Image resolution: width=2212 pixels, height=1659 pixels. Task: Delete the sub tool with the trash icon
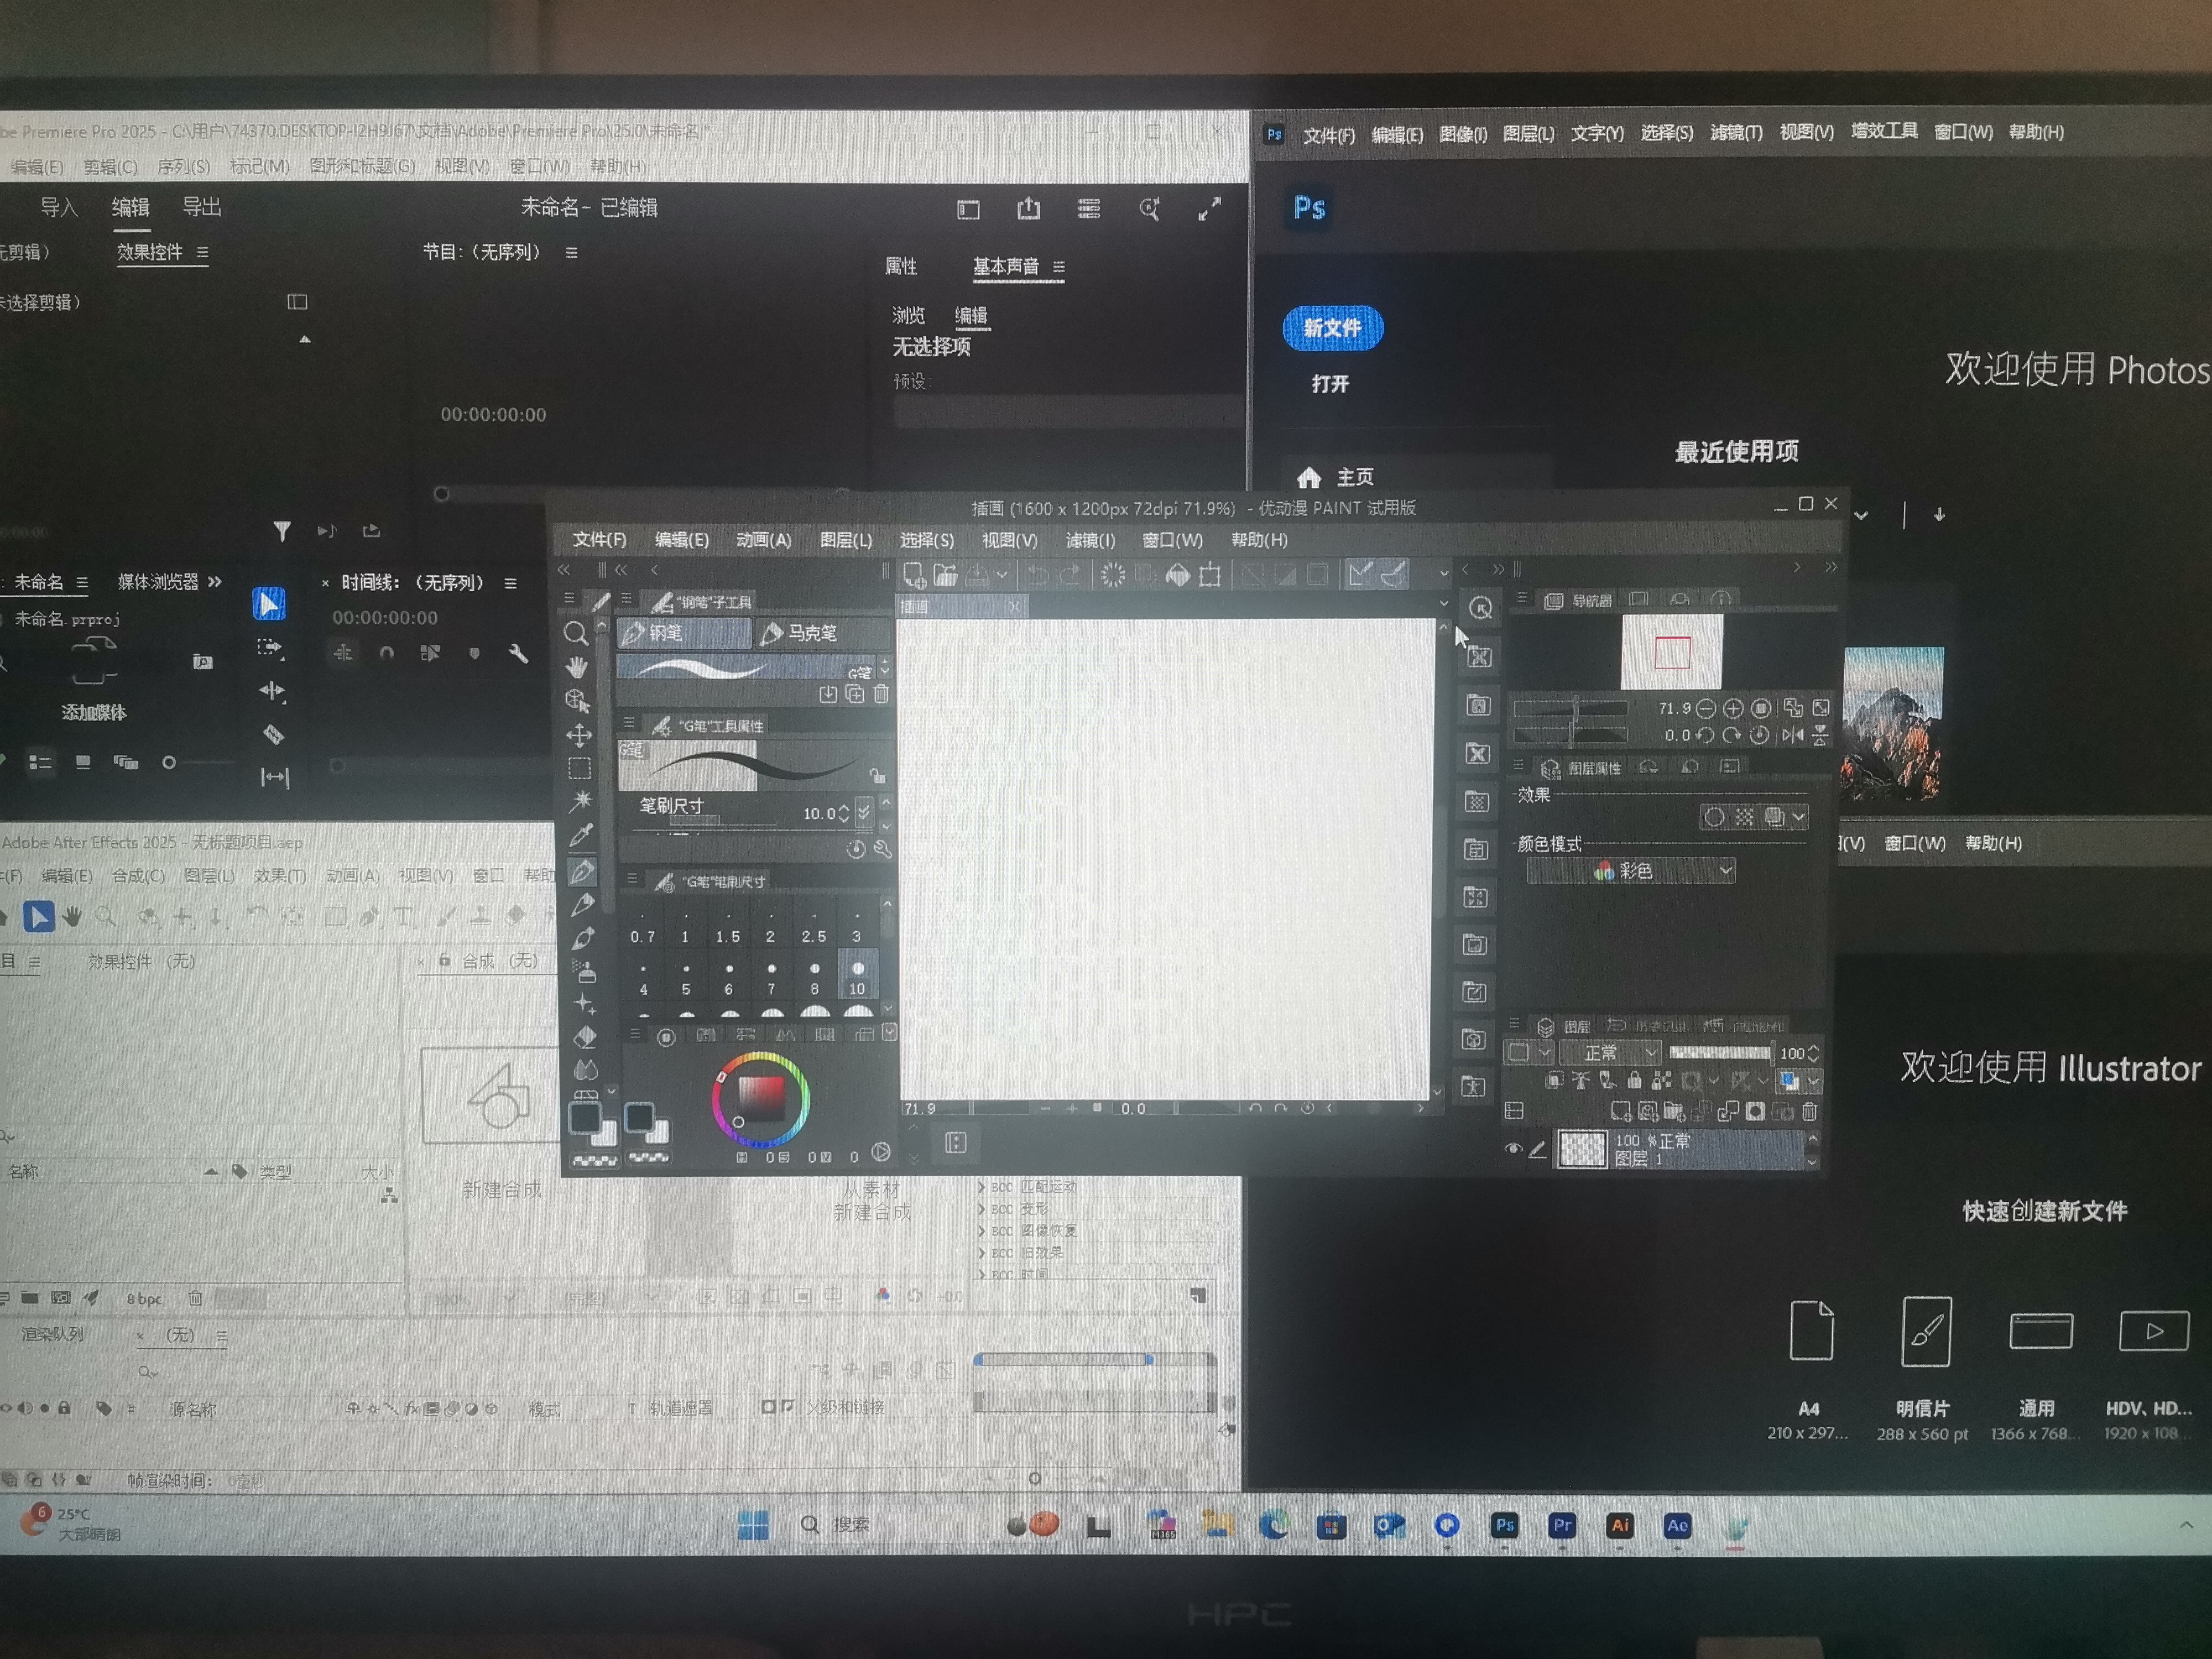tap(881, 694)
